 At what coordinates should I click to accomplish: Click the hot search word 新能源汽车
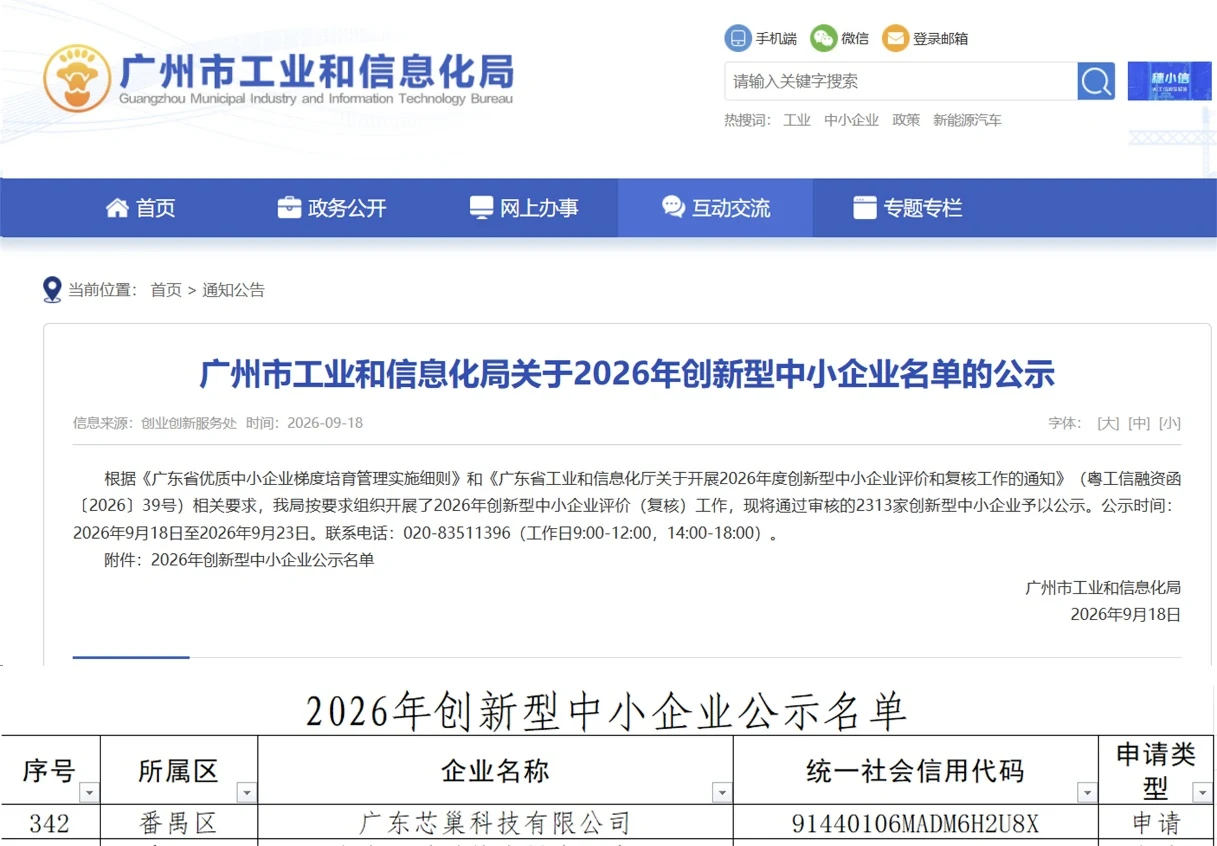967,120
